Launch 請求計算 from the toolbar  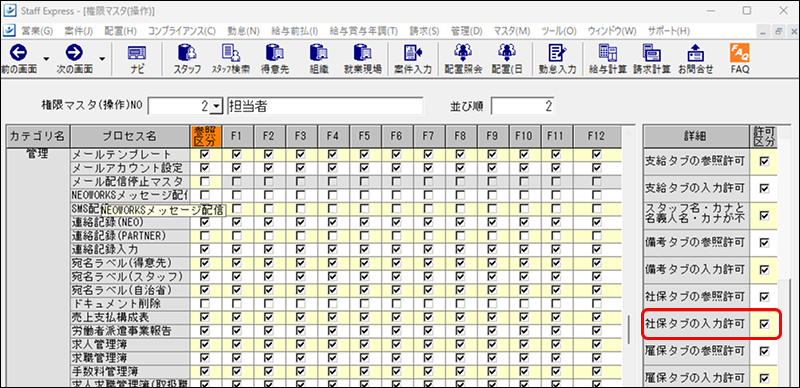[652, 60]
